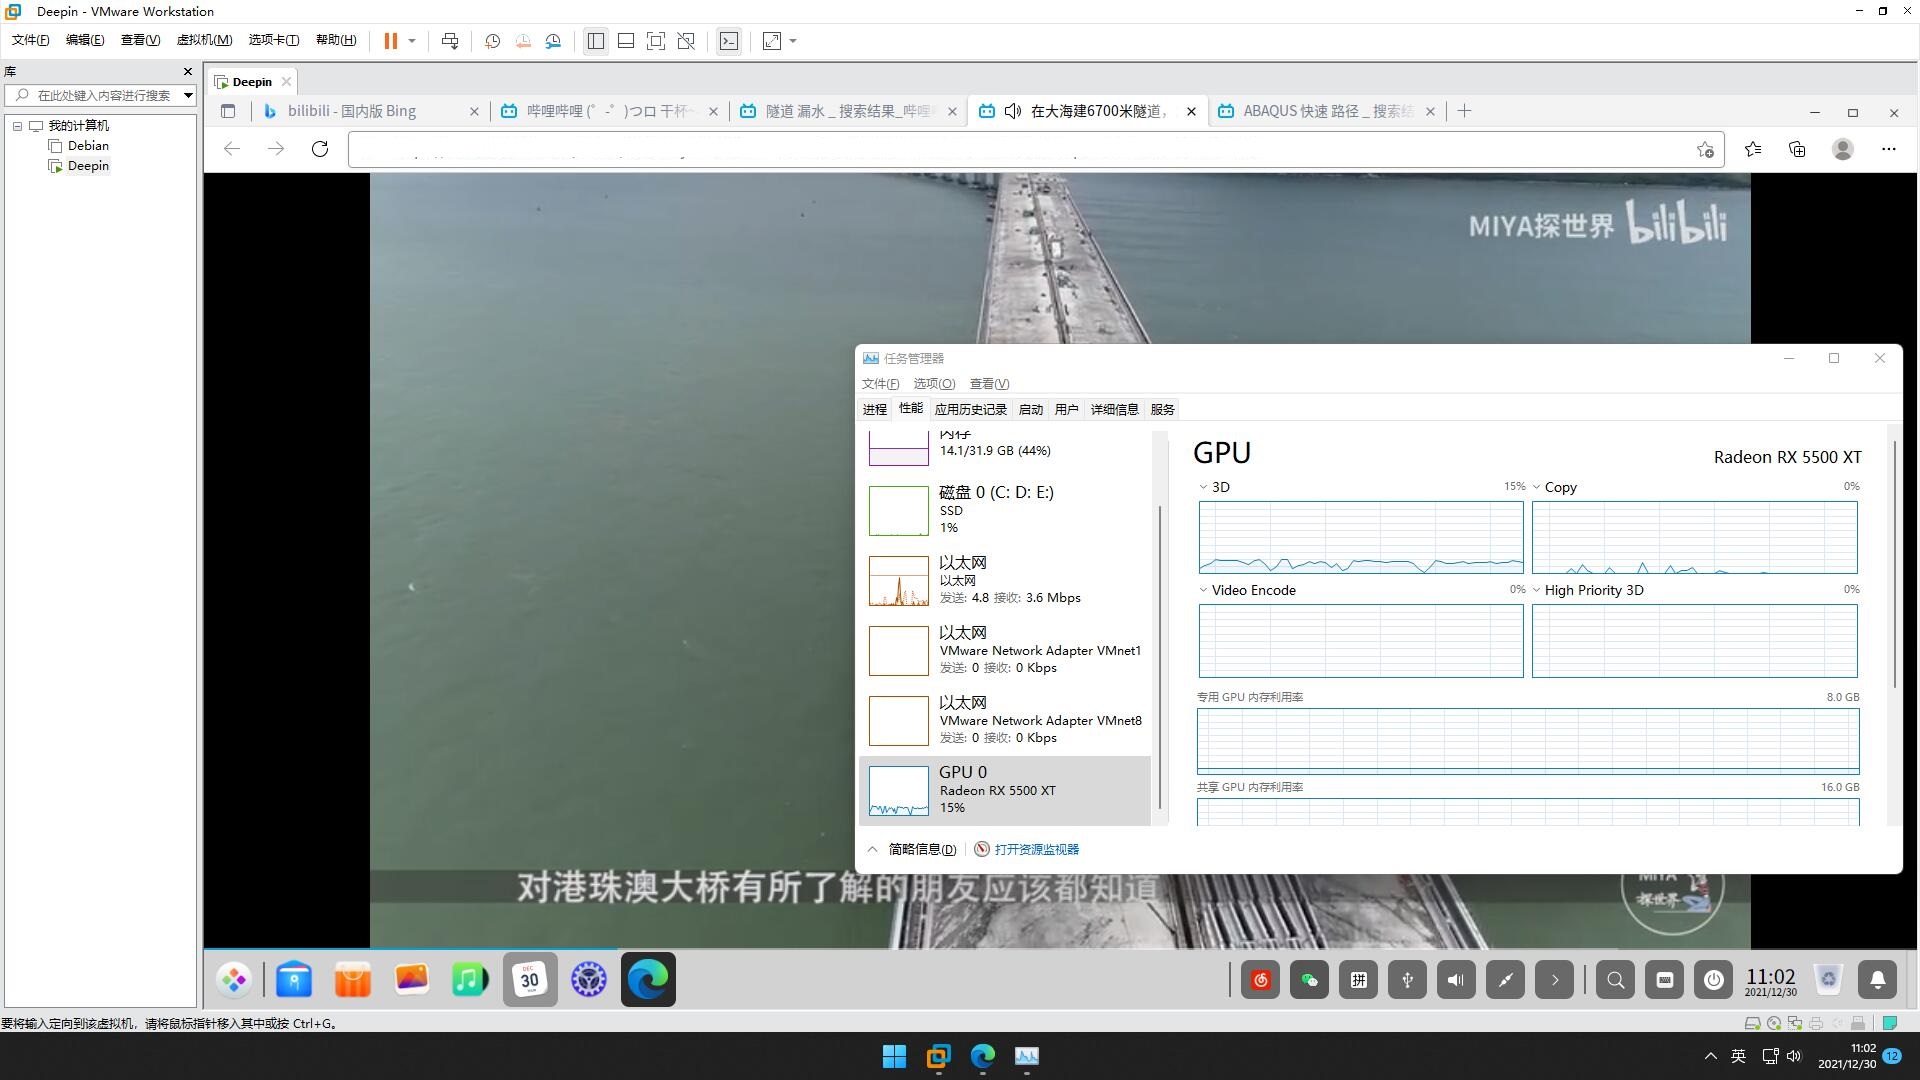This screenshot has height=1080, width=1920.
Task: Click the take snapshot clock icon
Action: (492, 41)
